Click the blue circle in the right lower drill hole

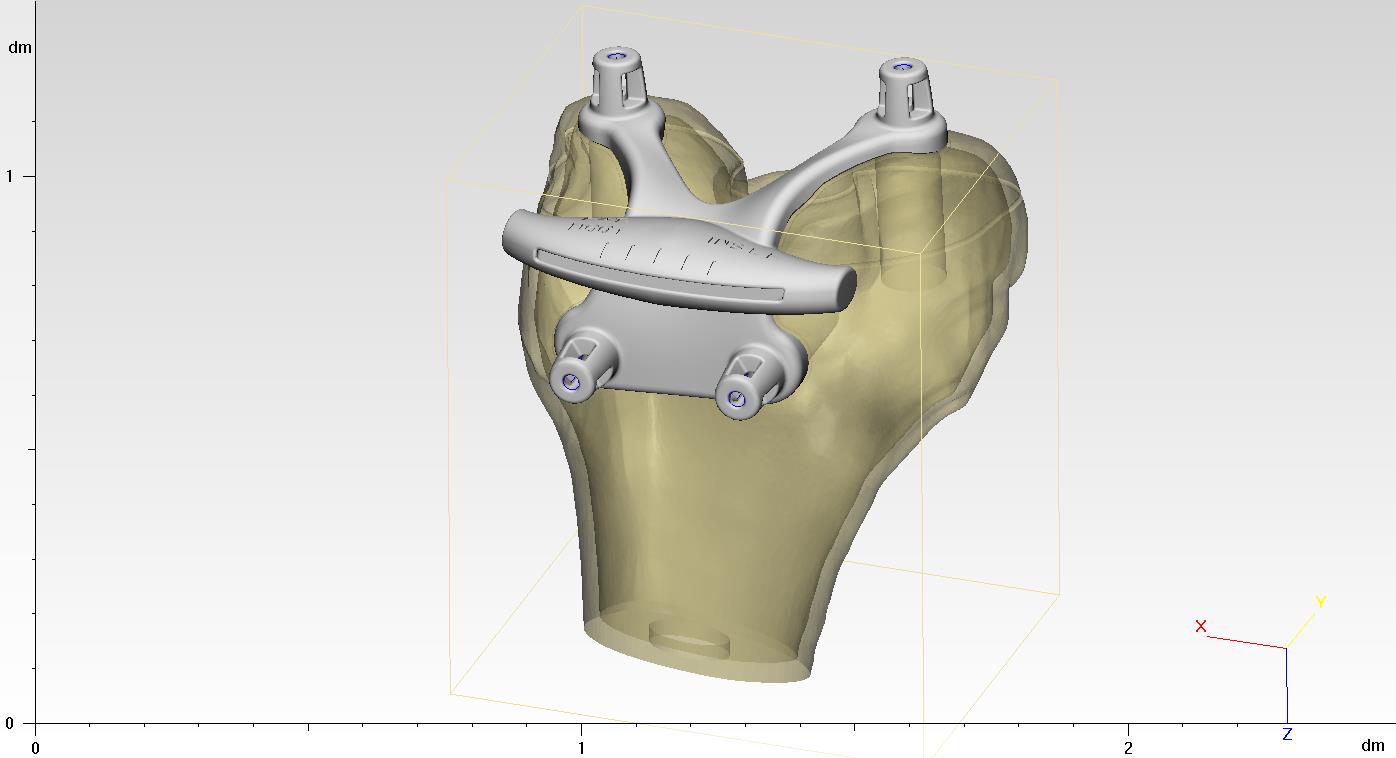[x=739, y=399]
